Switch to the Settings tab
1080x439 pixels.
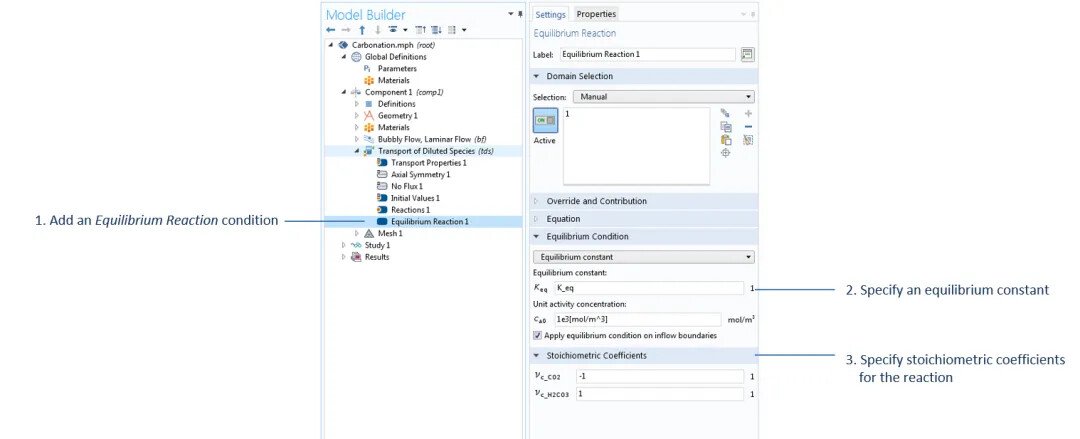pos(550,14)
